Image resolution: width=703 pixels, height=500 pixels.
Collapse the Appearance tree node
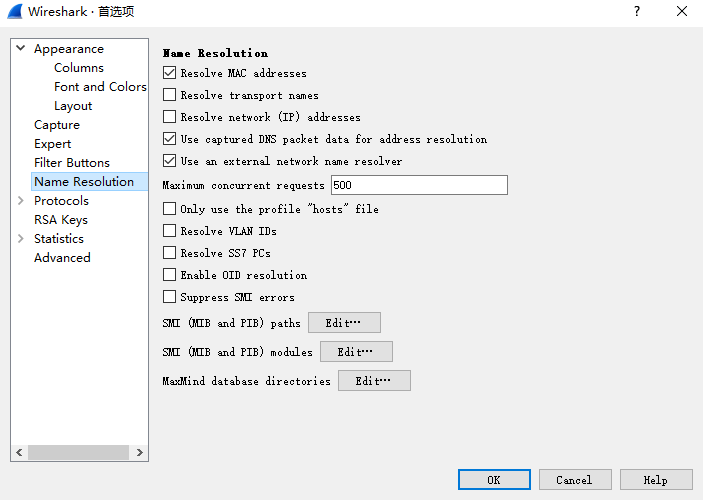21,48
